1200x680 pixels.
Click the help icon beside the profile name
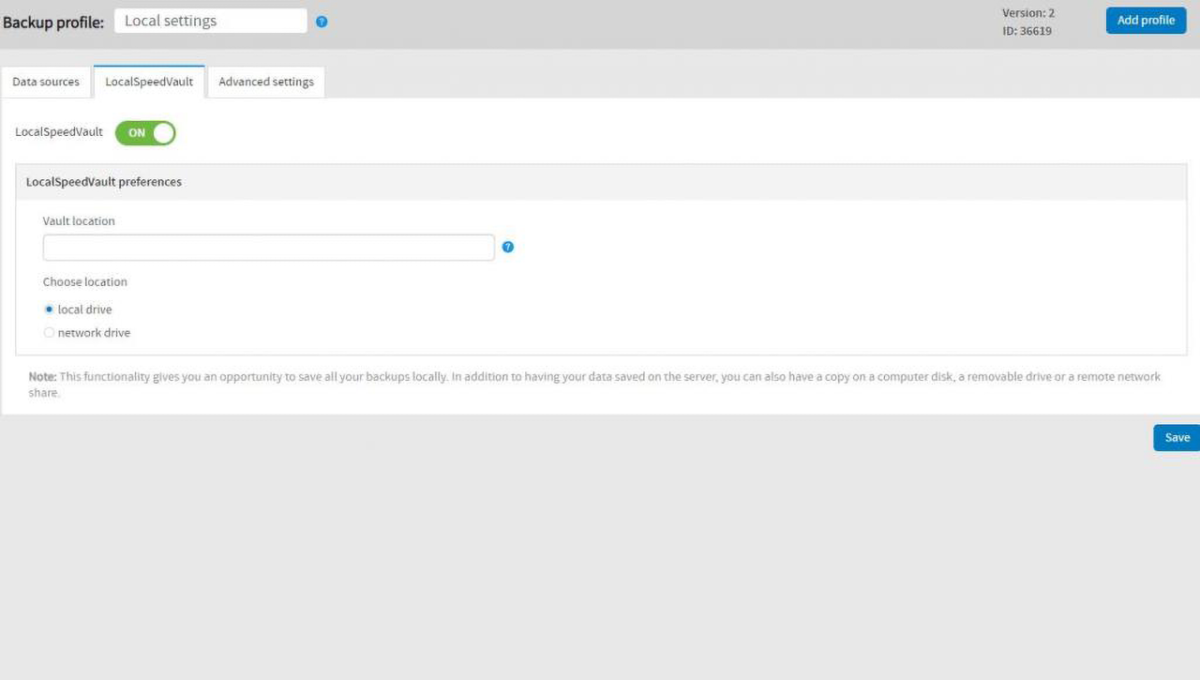(x=321, y=21)
